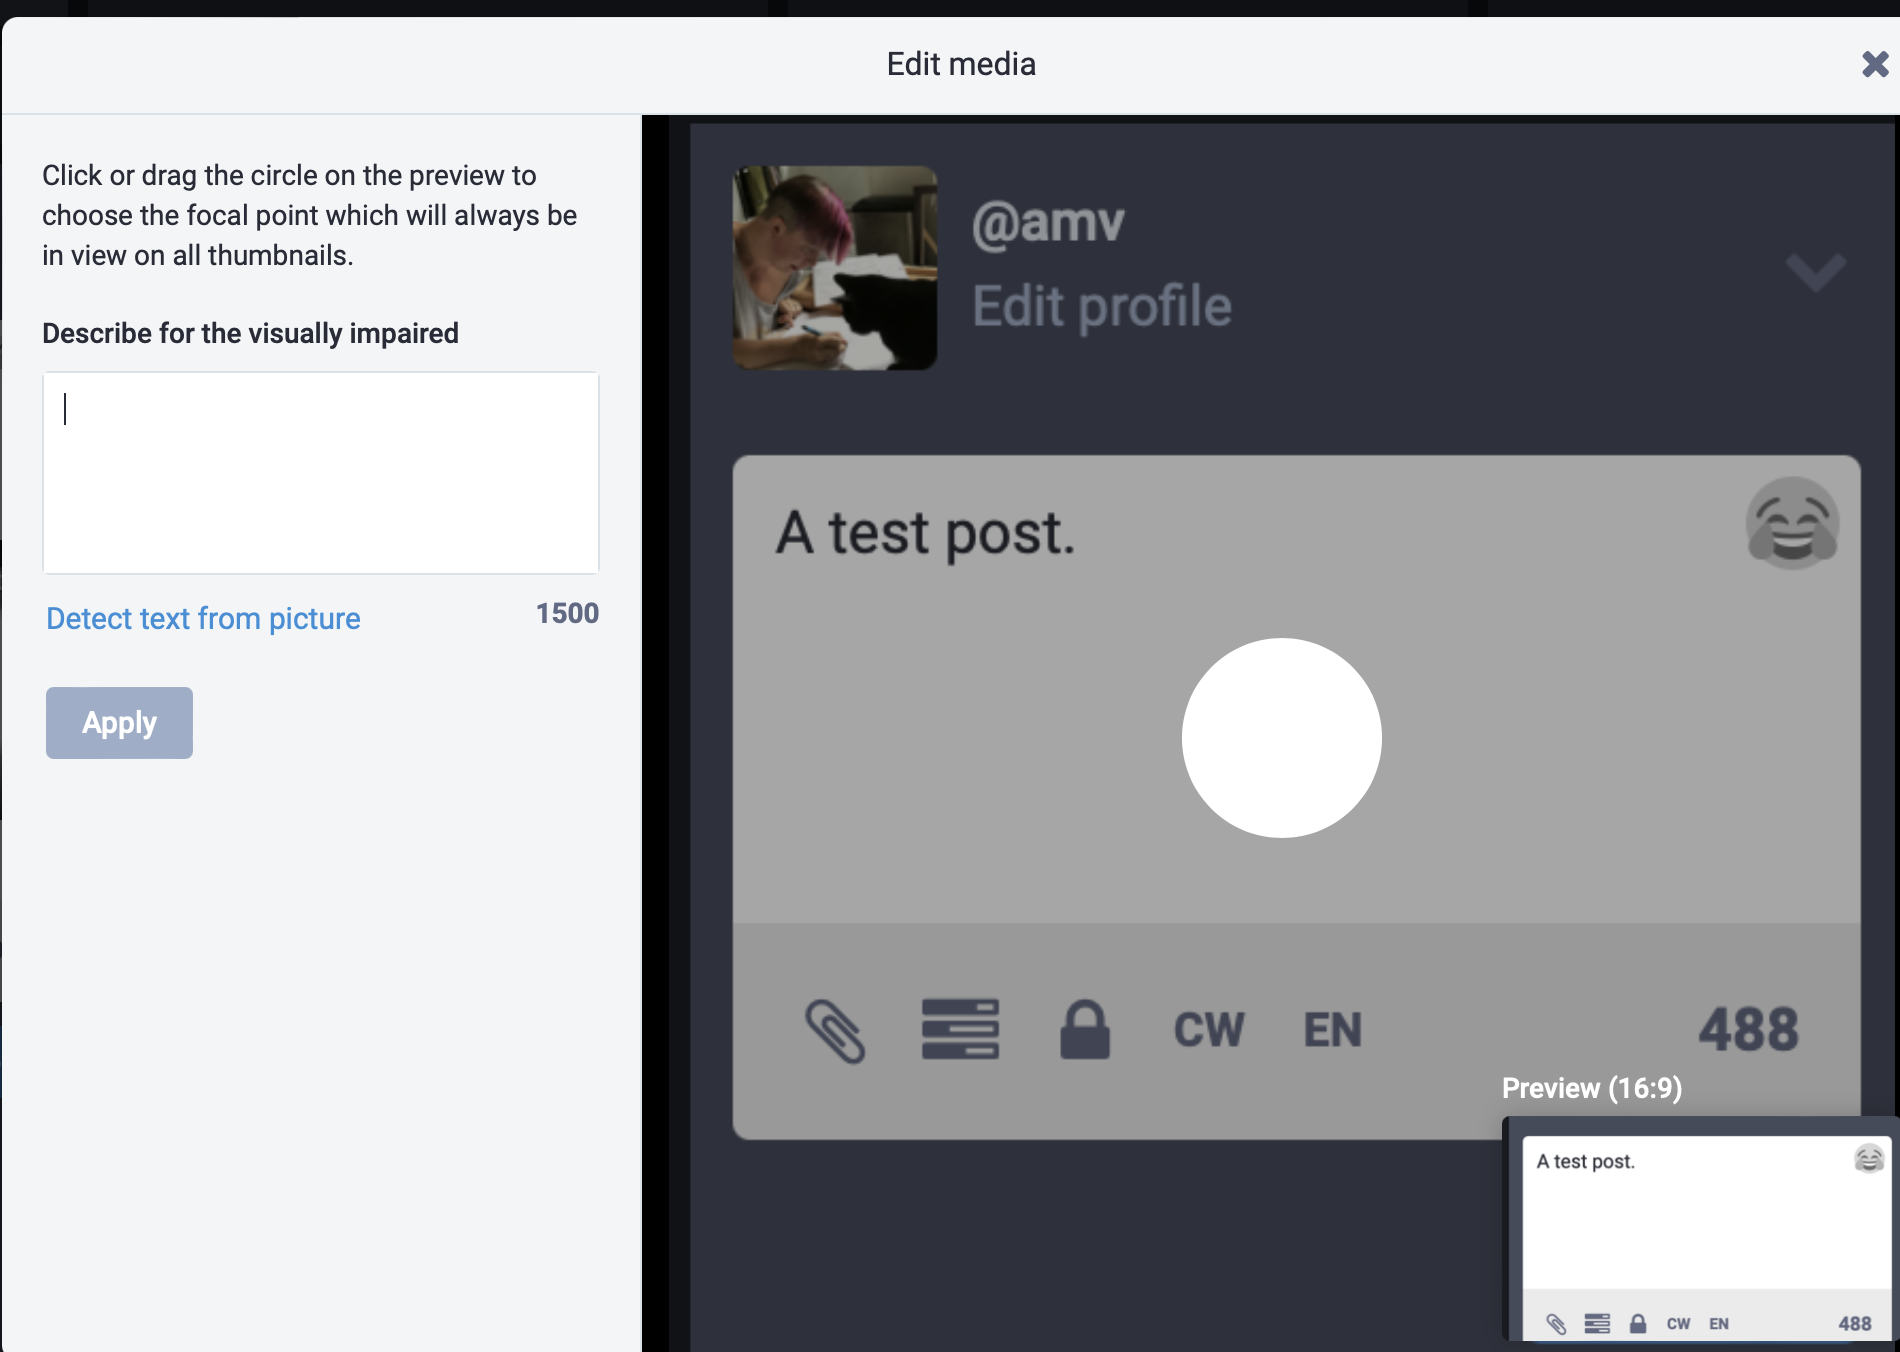Toggle the small CW in the 16:9 preview
The image size is (1900, 1352).
point(1678,1324)
